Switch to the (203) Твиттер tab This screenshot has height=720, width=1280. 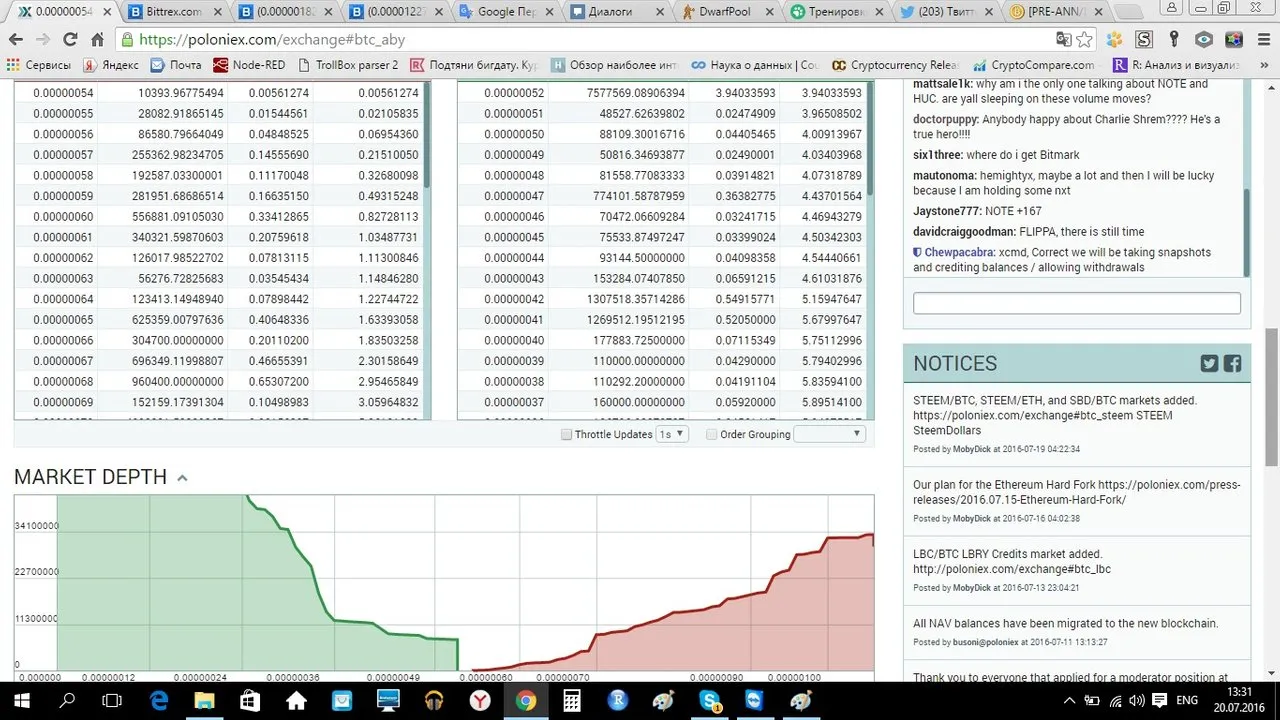[x=946, y=12]
